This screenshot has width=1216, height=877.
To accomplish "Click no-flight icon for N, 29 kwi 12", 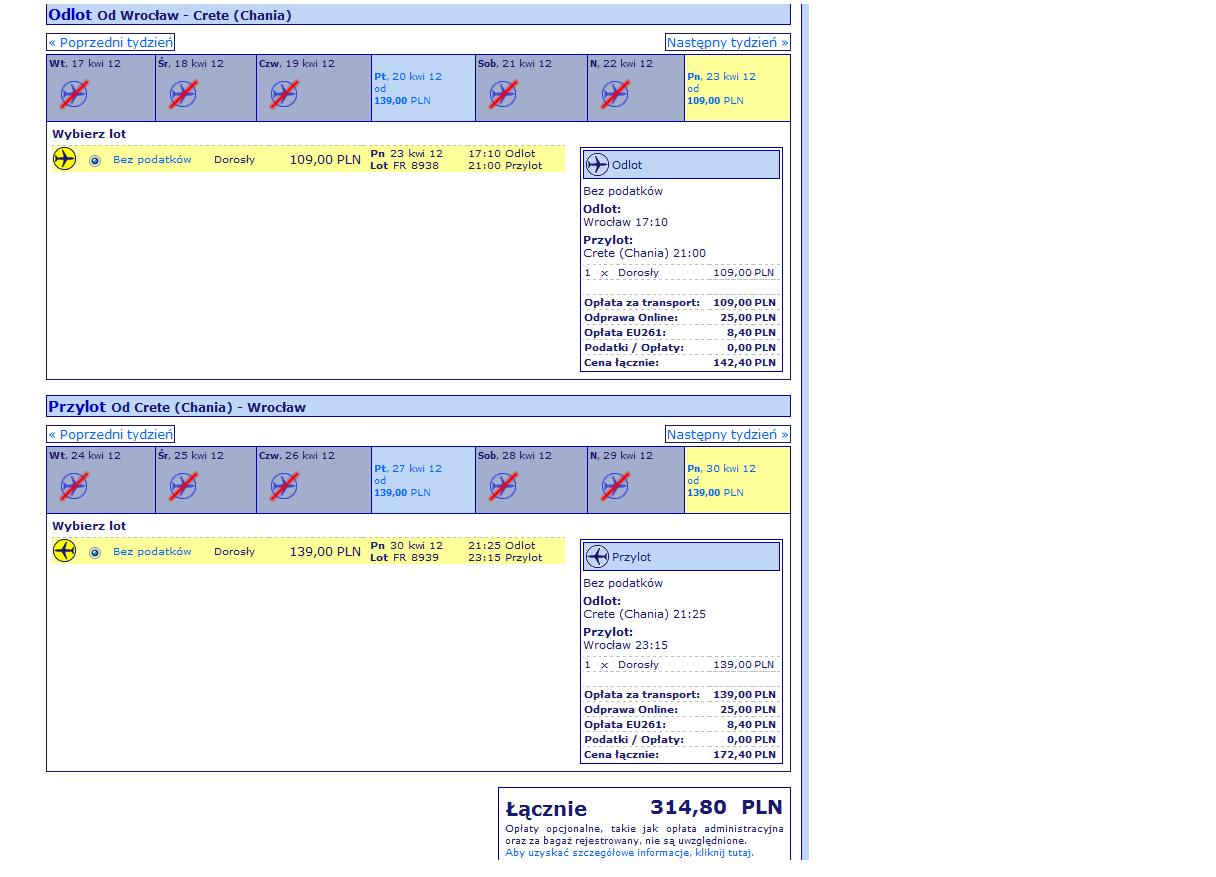I will click(x=615, y=487).
